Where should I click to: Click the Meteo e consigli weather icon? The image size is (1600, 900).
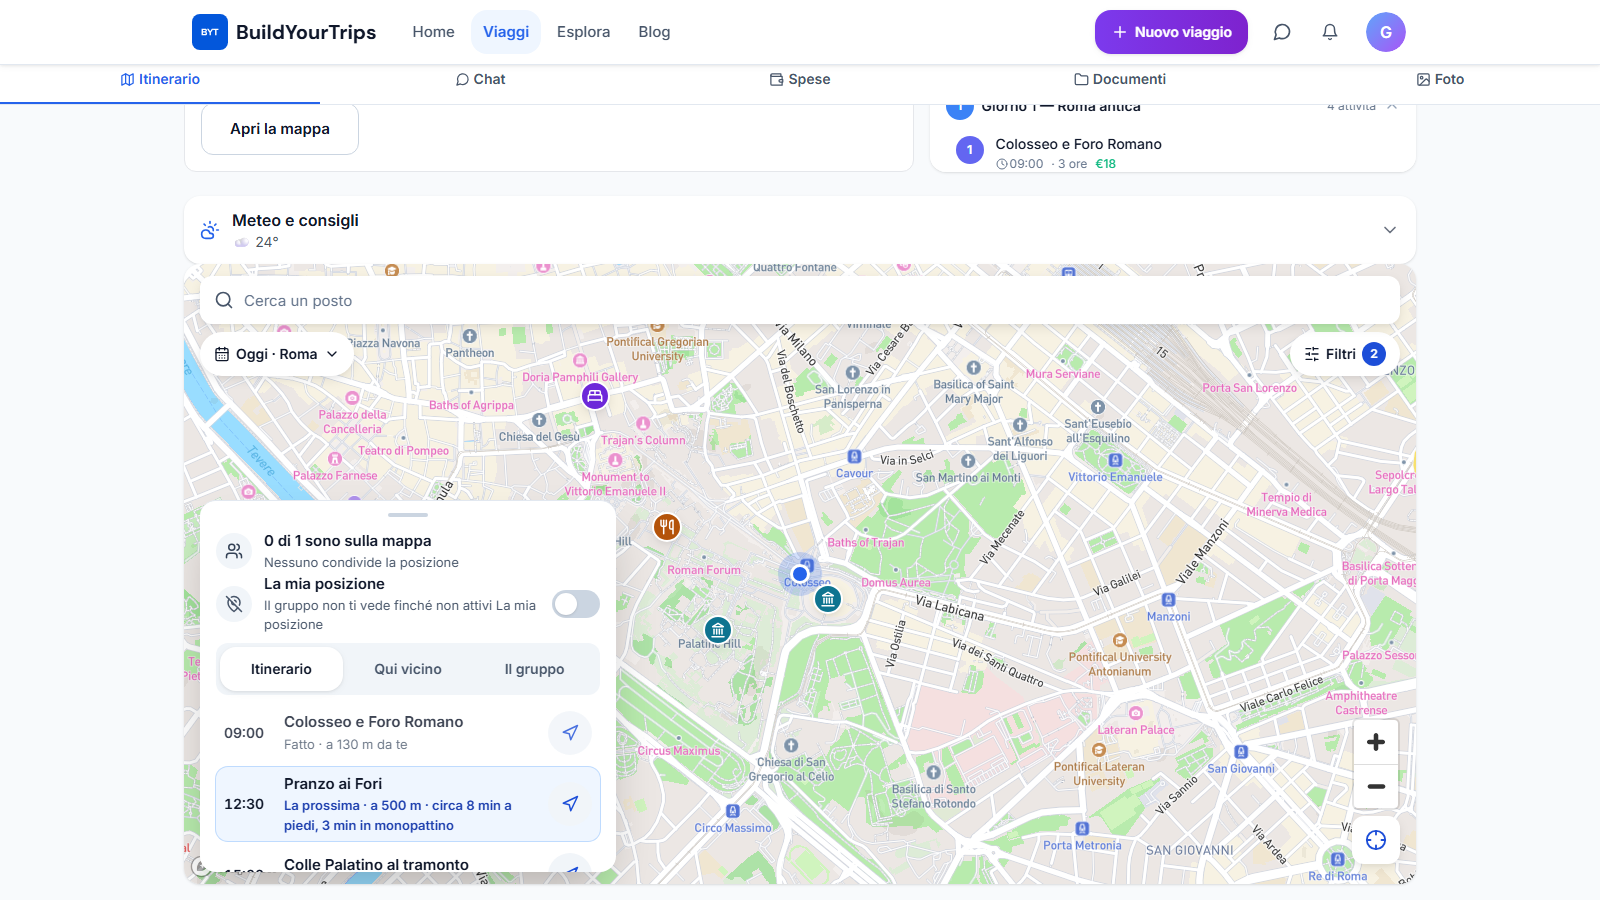tap(209, 230)
